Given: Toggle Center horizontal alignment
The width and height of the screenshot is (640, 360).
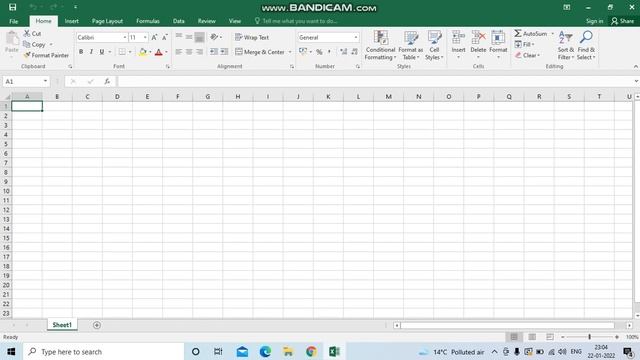Looking at the screenshot, I should click(189, 52).
